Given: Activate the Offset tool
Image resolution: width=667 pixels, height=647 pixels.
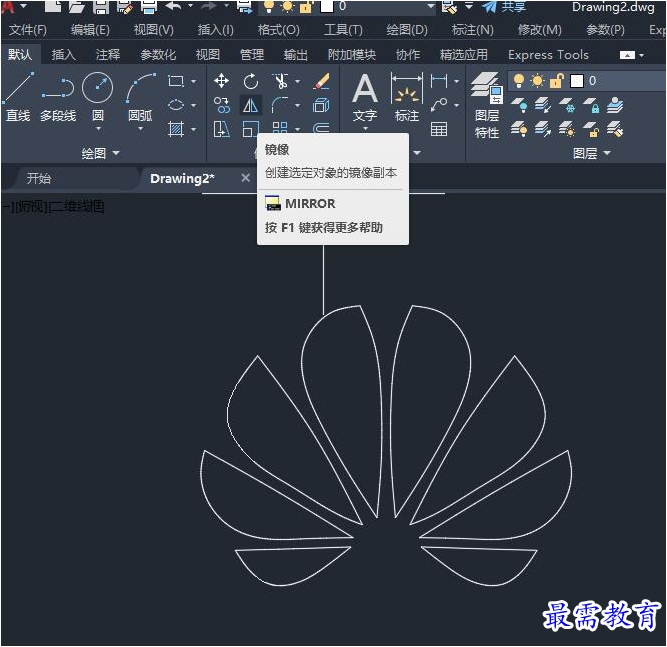Looking at the screenshot, I should click(321, 128).
